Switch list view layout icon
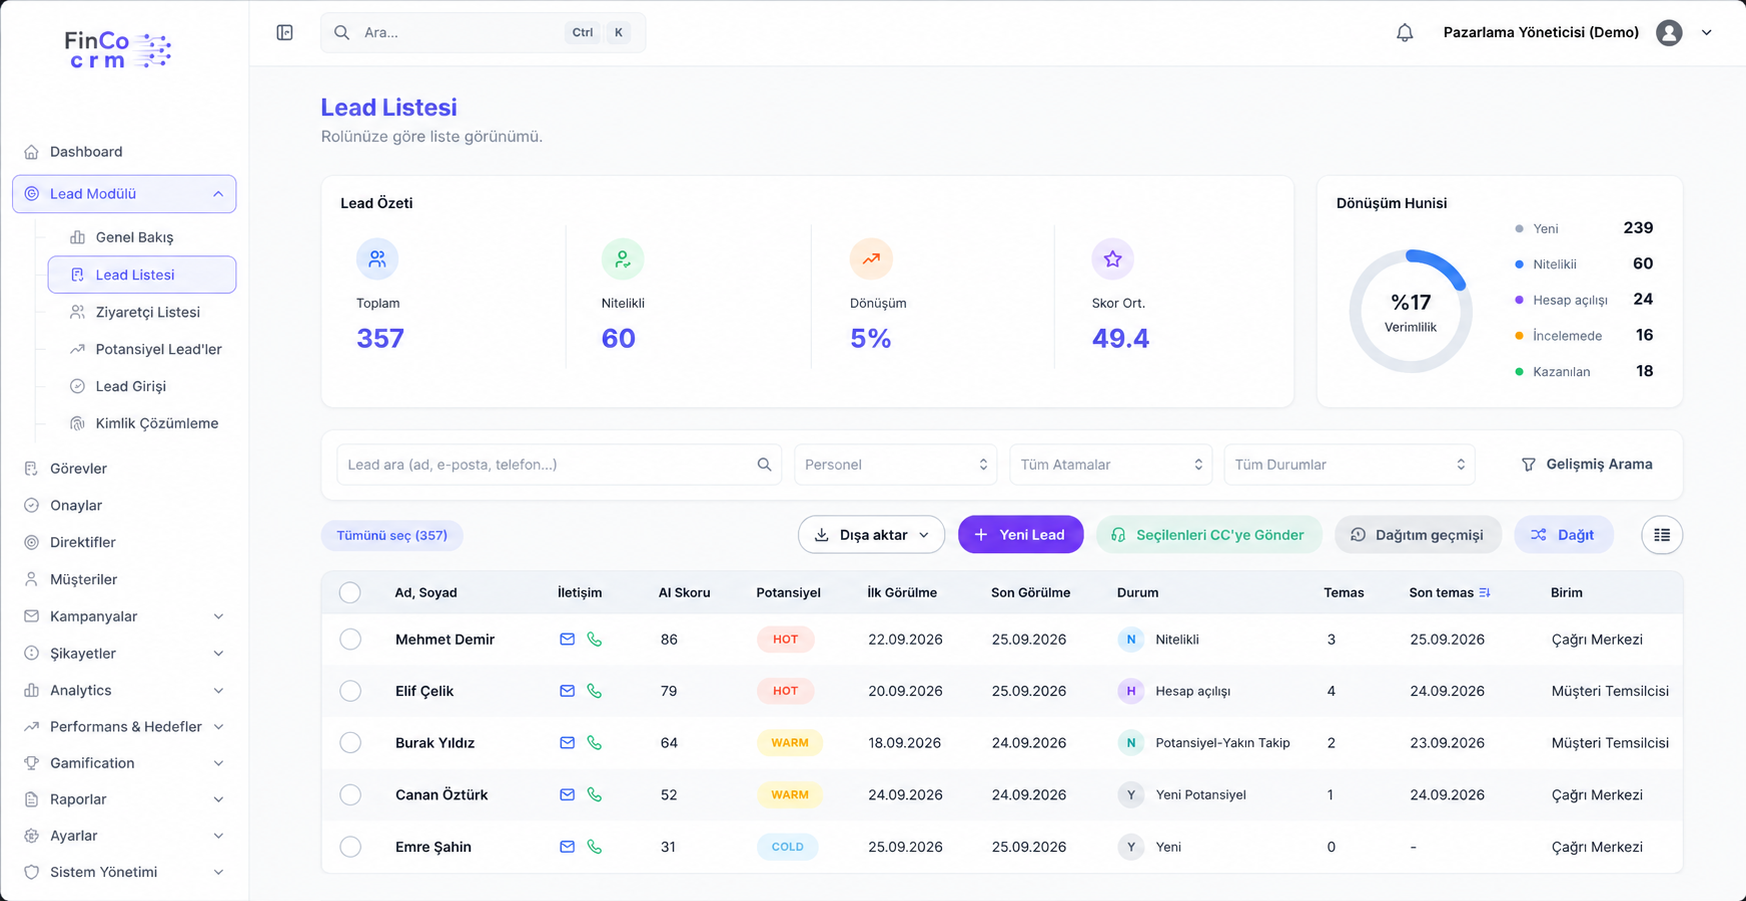 point(1662,535)
